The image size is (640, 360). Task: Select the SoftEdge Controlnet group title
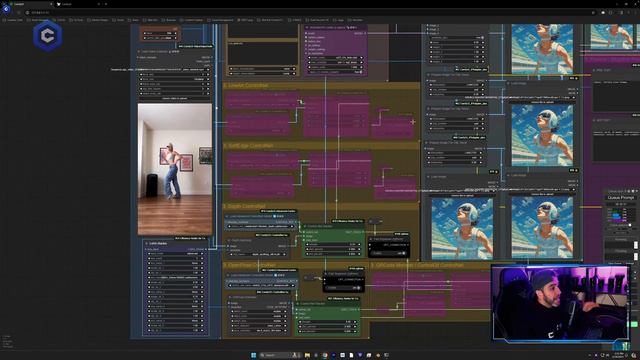point(248,145)
